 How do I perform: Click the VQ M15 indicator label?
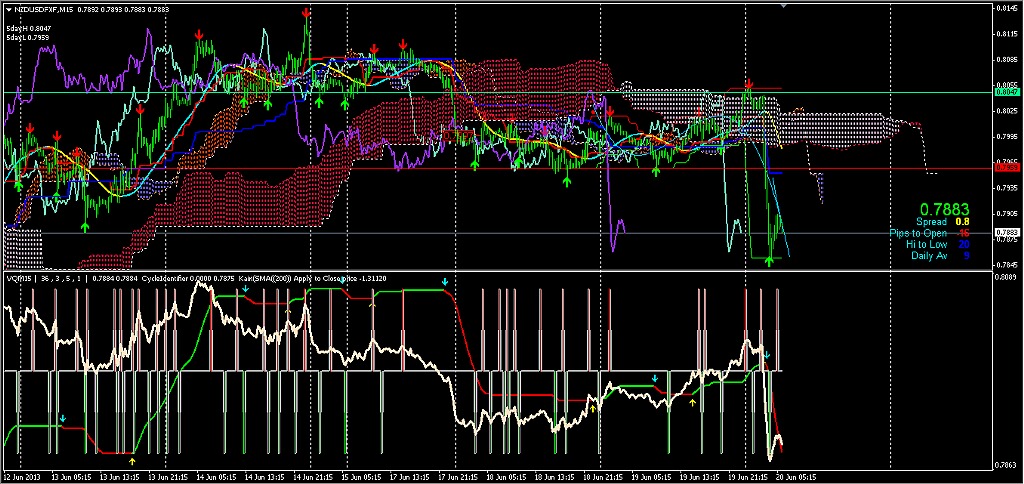(20, 279)
